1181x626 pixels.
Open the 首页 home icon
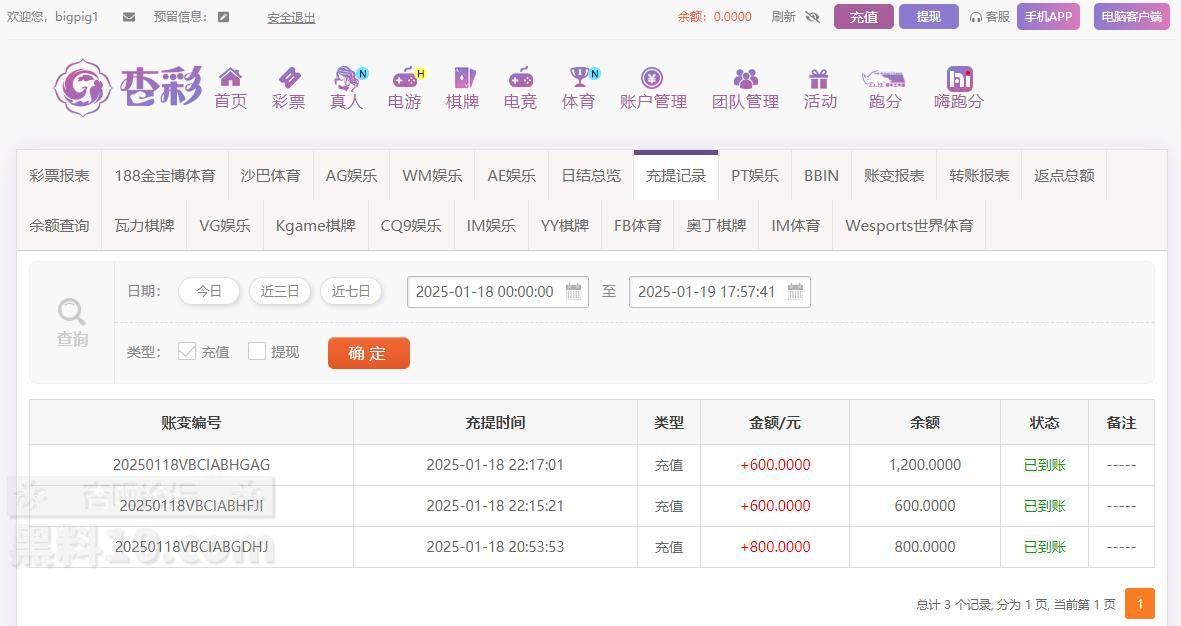coord(230,79)
